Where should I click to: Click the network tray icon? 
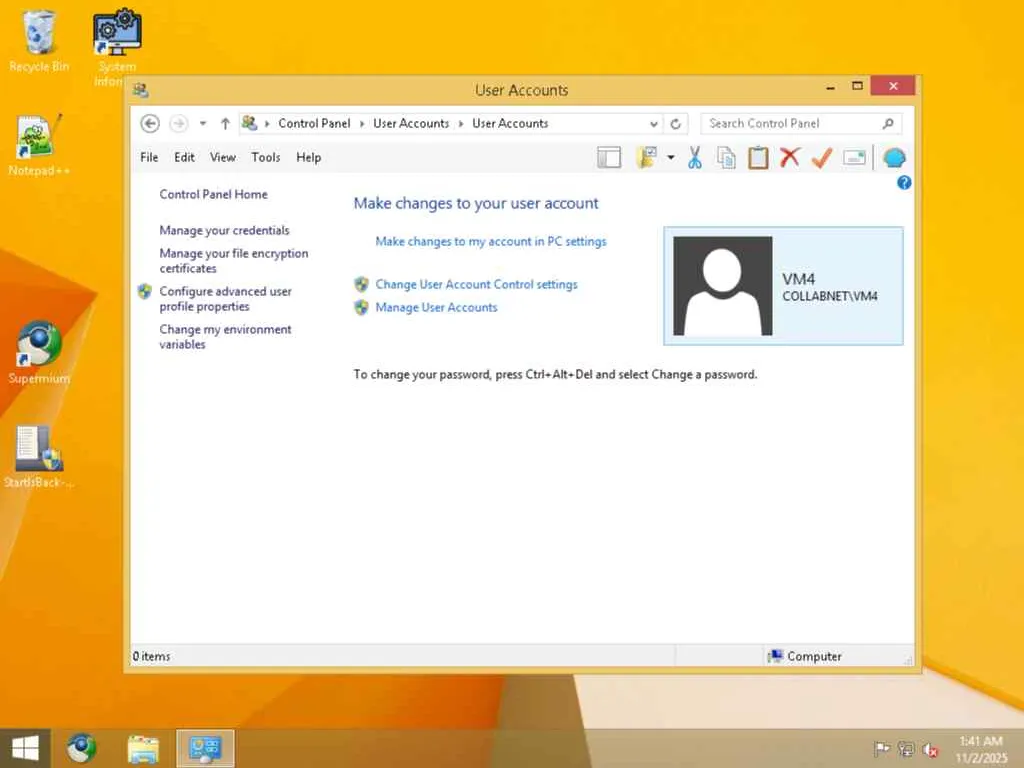906,748
